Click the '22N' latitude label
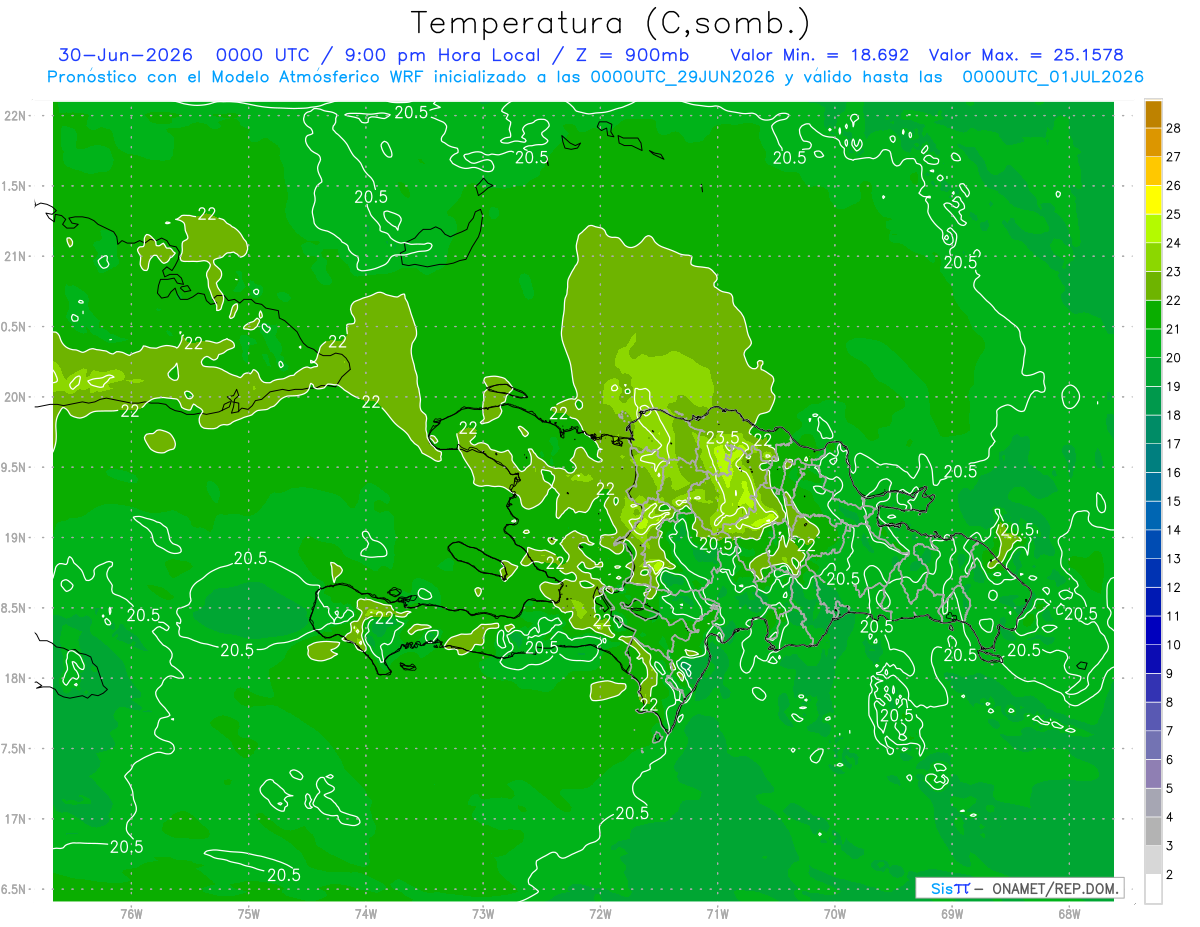This screenshot has width=1200, height=927. (16, 116)
